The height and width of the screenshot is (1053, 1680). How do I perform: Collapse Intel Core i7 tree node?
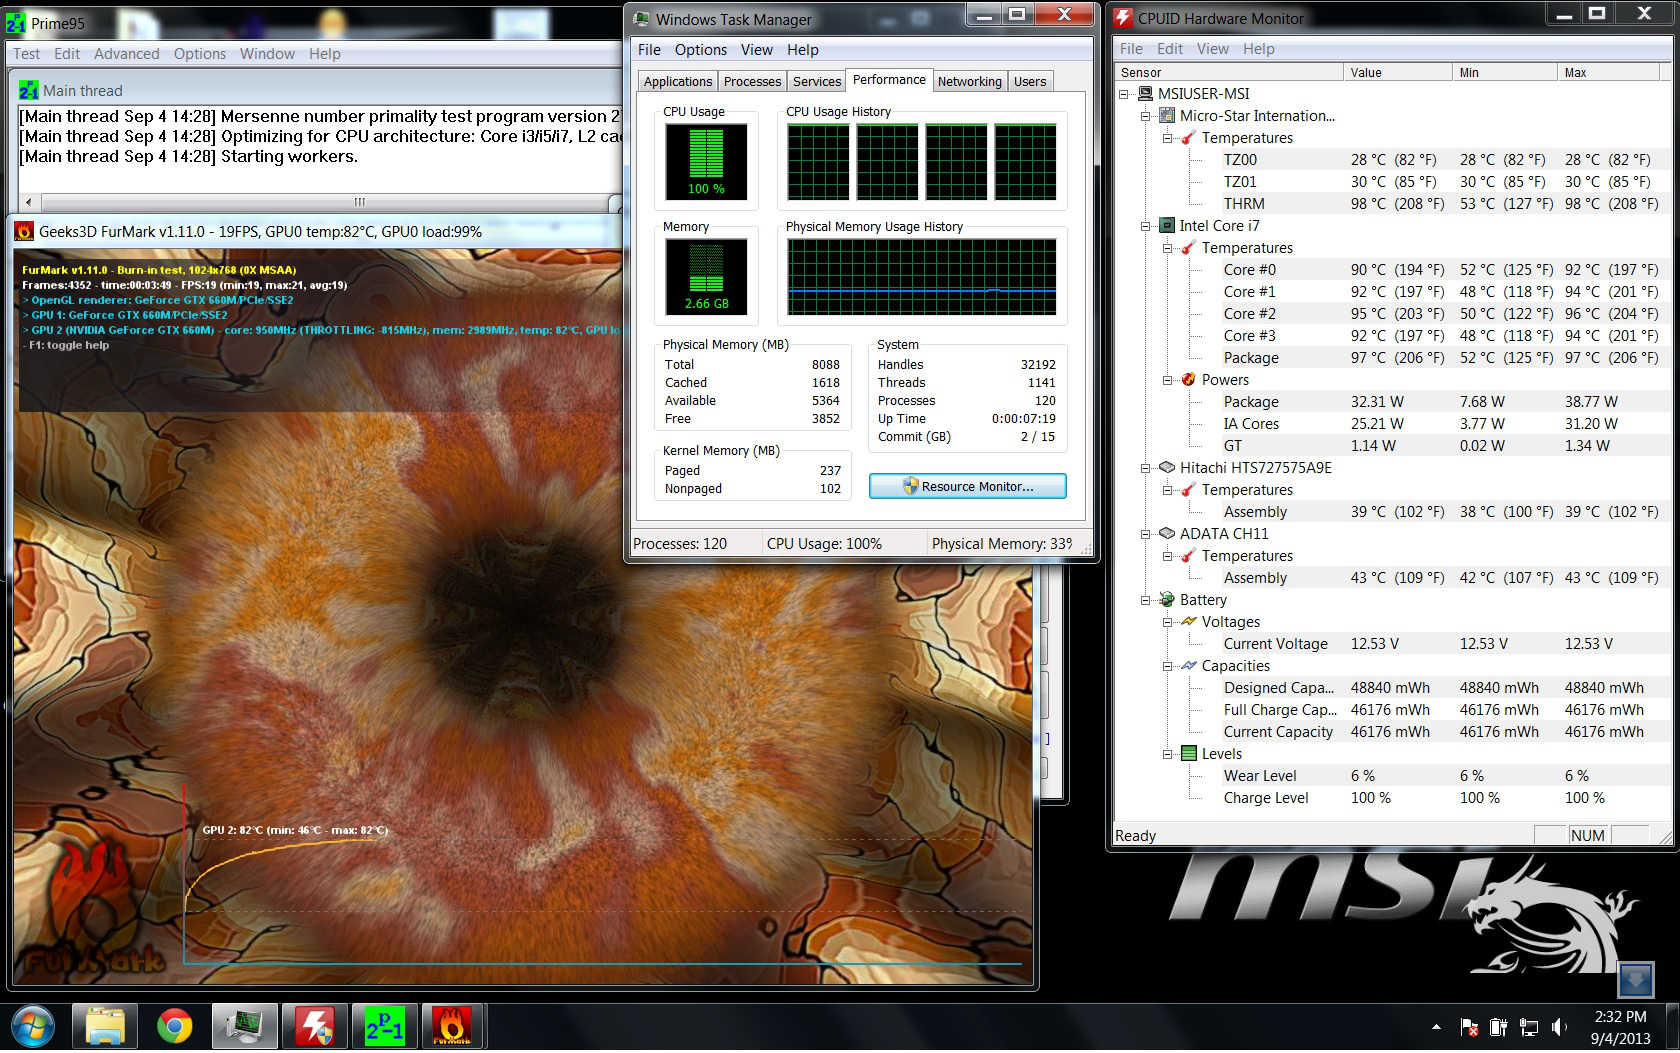[1146, 226]
